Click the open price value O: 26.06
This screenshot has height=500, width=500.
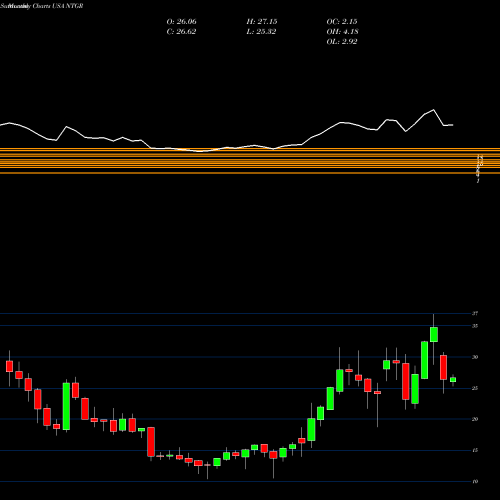pyautogui.click(x=181, y=22)
